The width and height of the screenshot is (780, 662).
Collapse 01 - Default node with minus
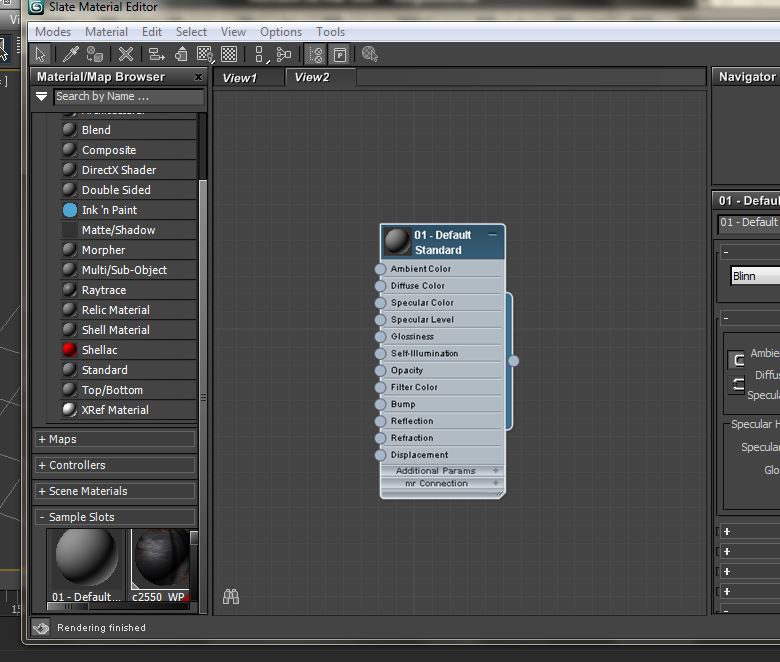tap(492, 234)
